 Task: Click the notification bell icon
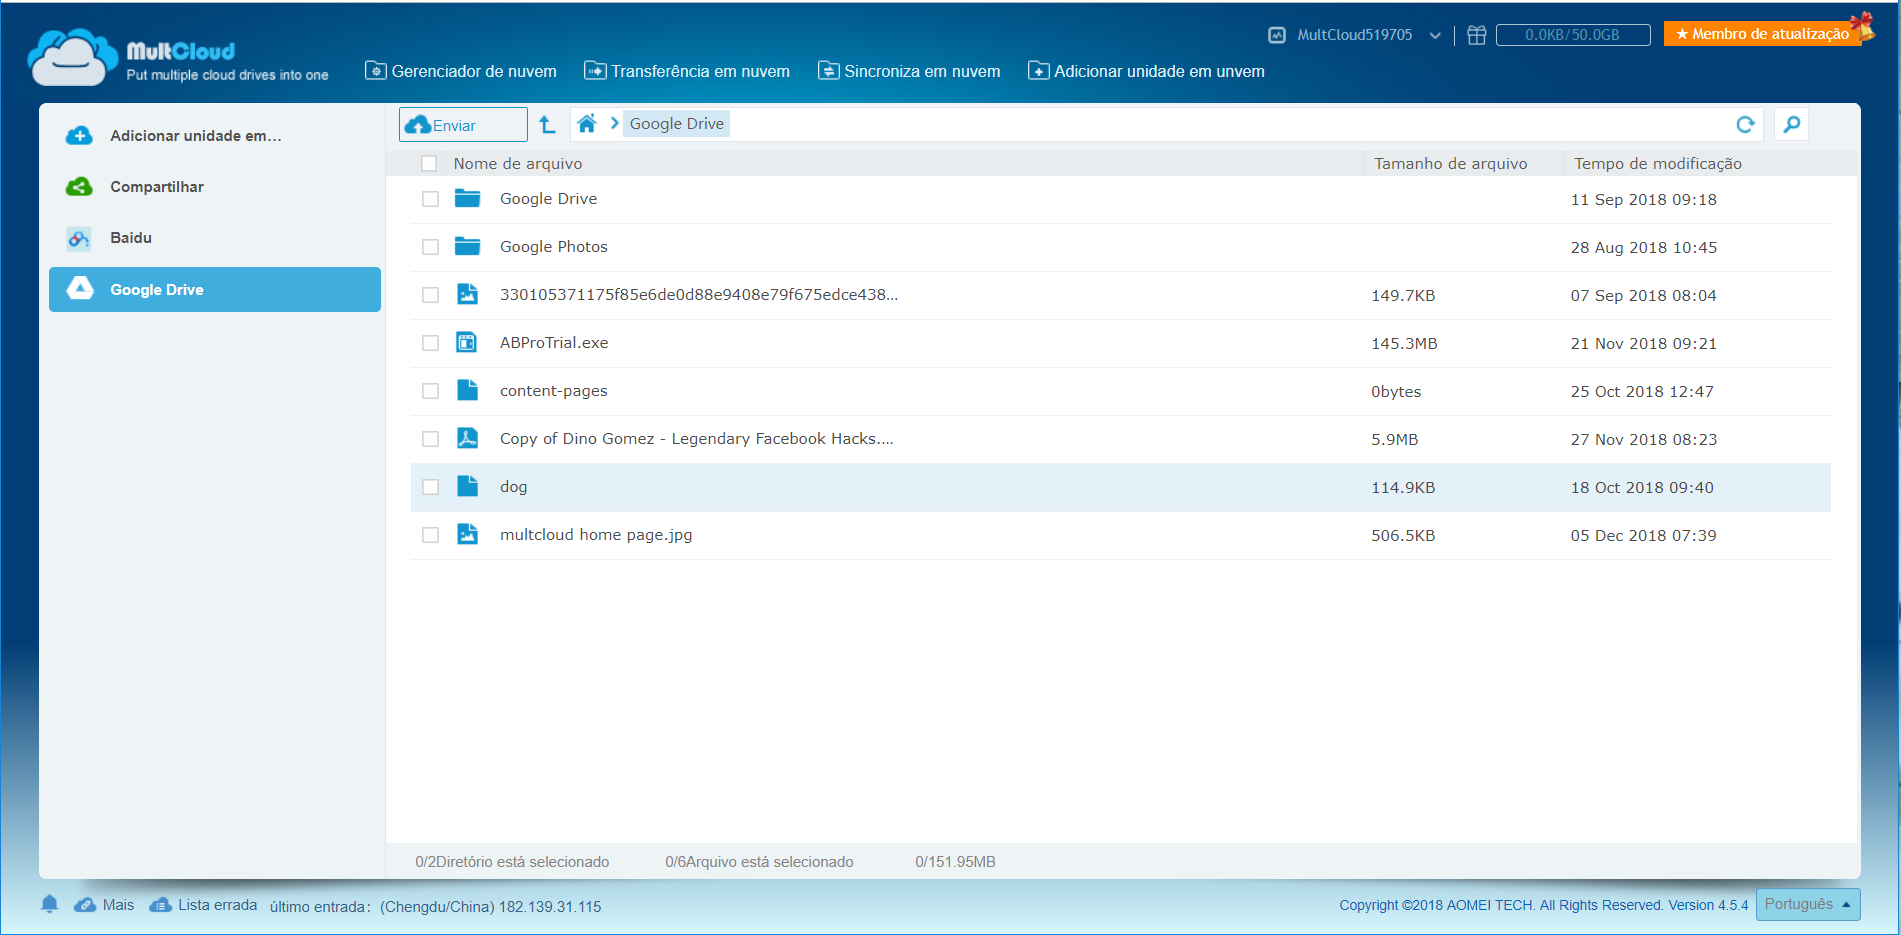pyautogui.click(x=49, y=904)
